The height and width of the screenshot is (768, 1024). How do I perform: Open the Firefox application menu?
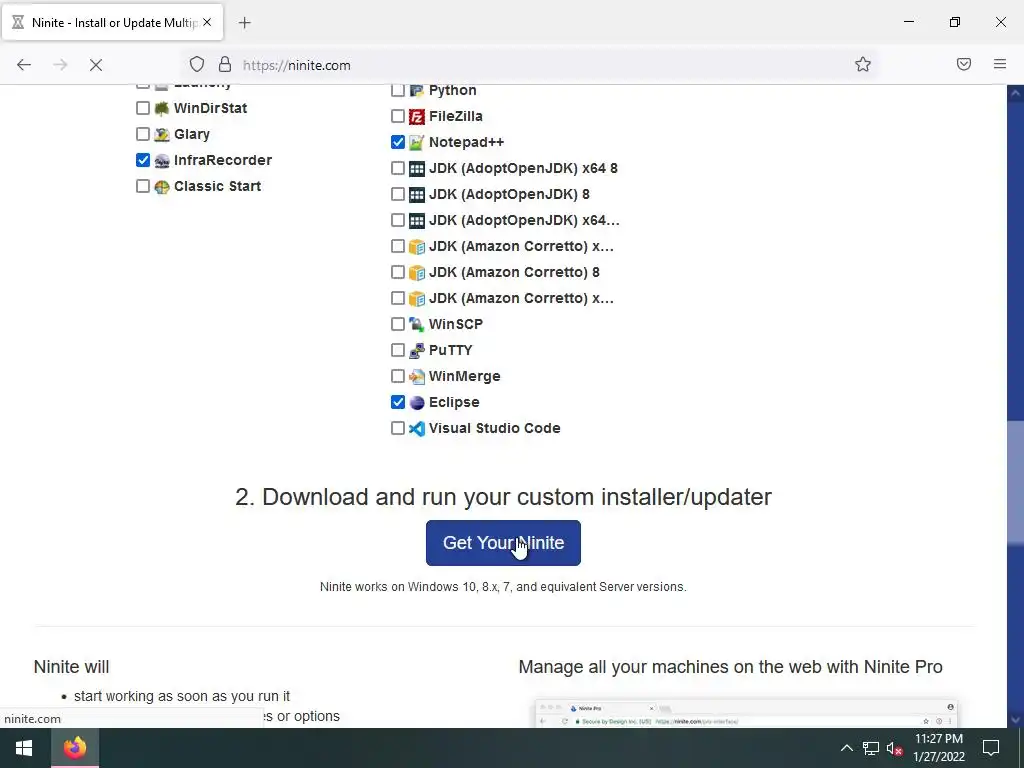coord(1000,64)
